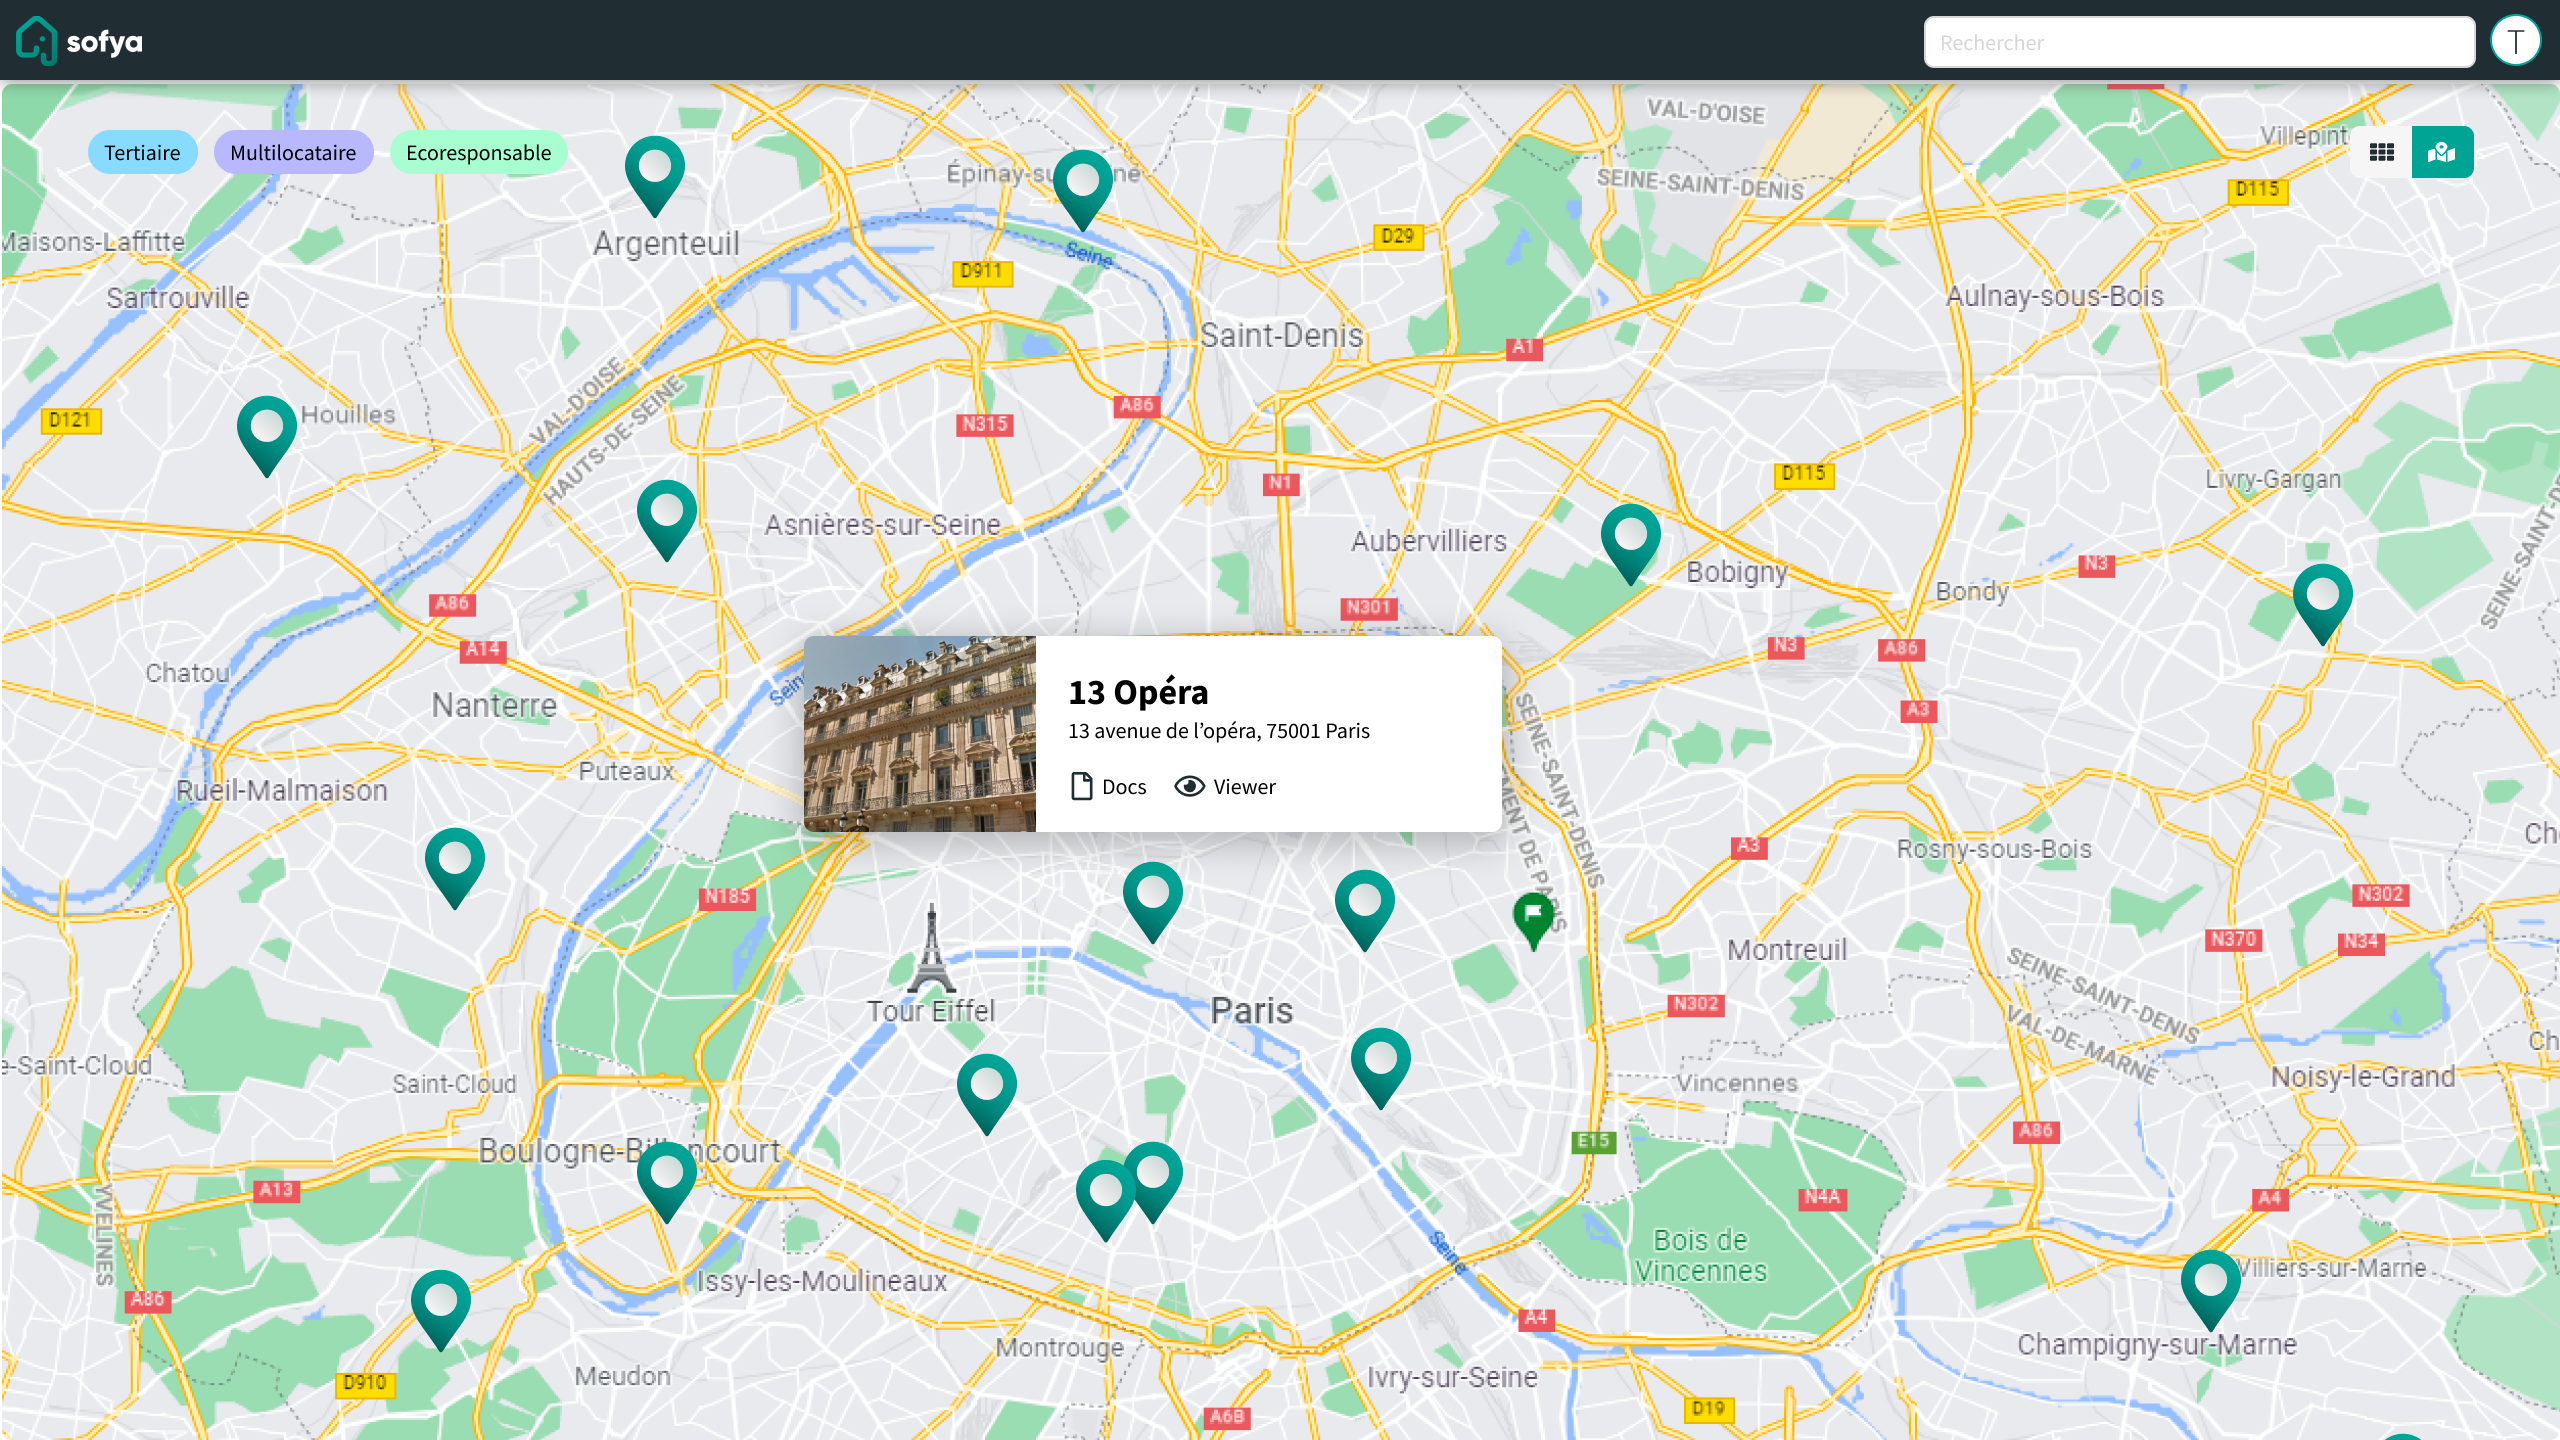This screenshot has height=1440, width=2560.
Task: Switch to map view
Action: (x=2442, y=152)
